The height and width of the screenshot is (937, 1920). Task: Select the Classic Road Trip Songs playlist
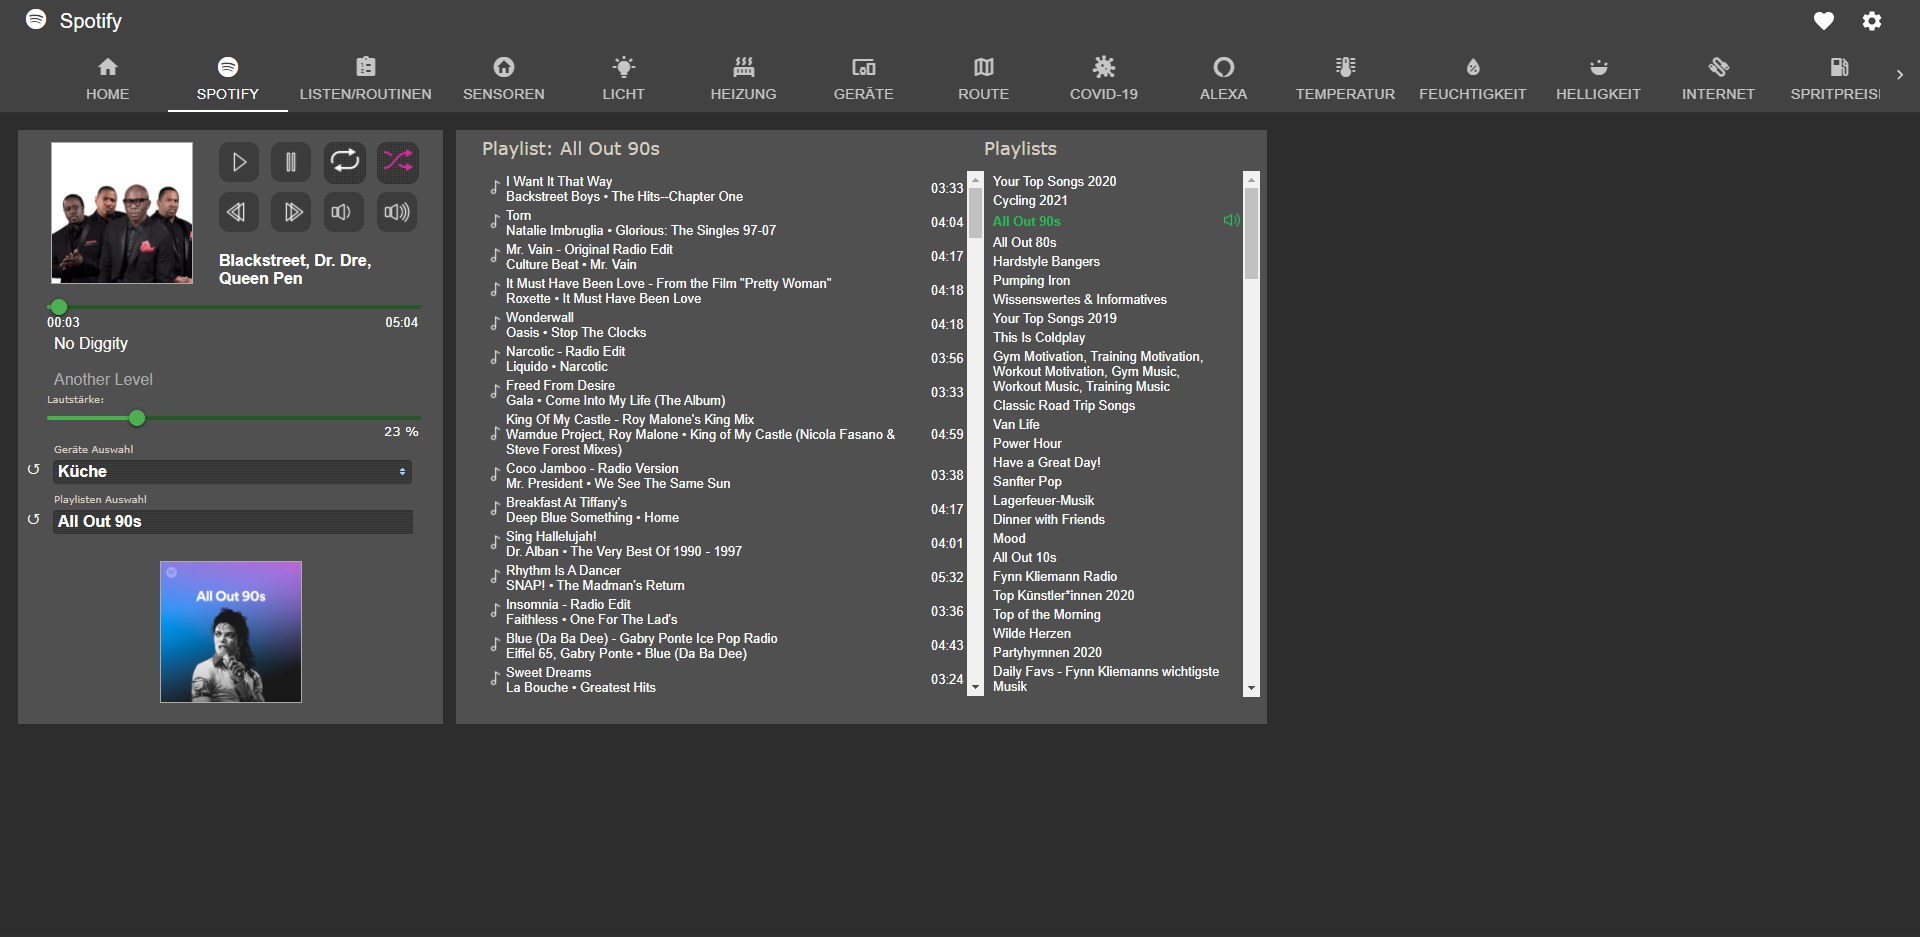click(1064, 405)
